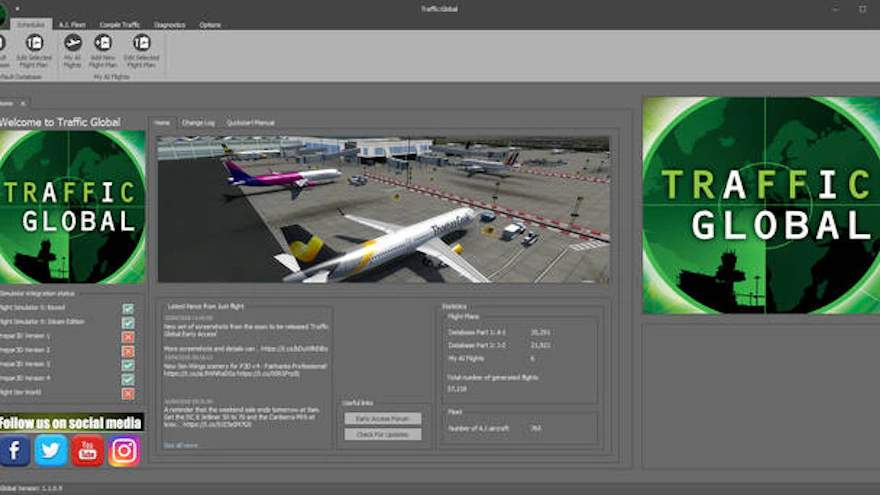Click the airport apron screenshot image

click(383, 209)
